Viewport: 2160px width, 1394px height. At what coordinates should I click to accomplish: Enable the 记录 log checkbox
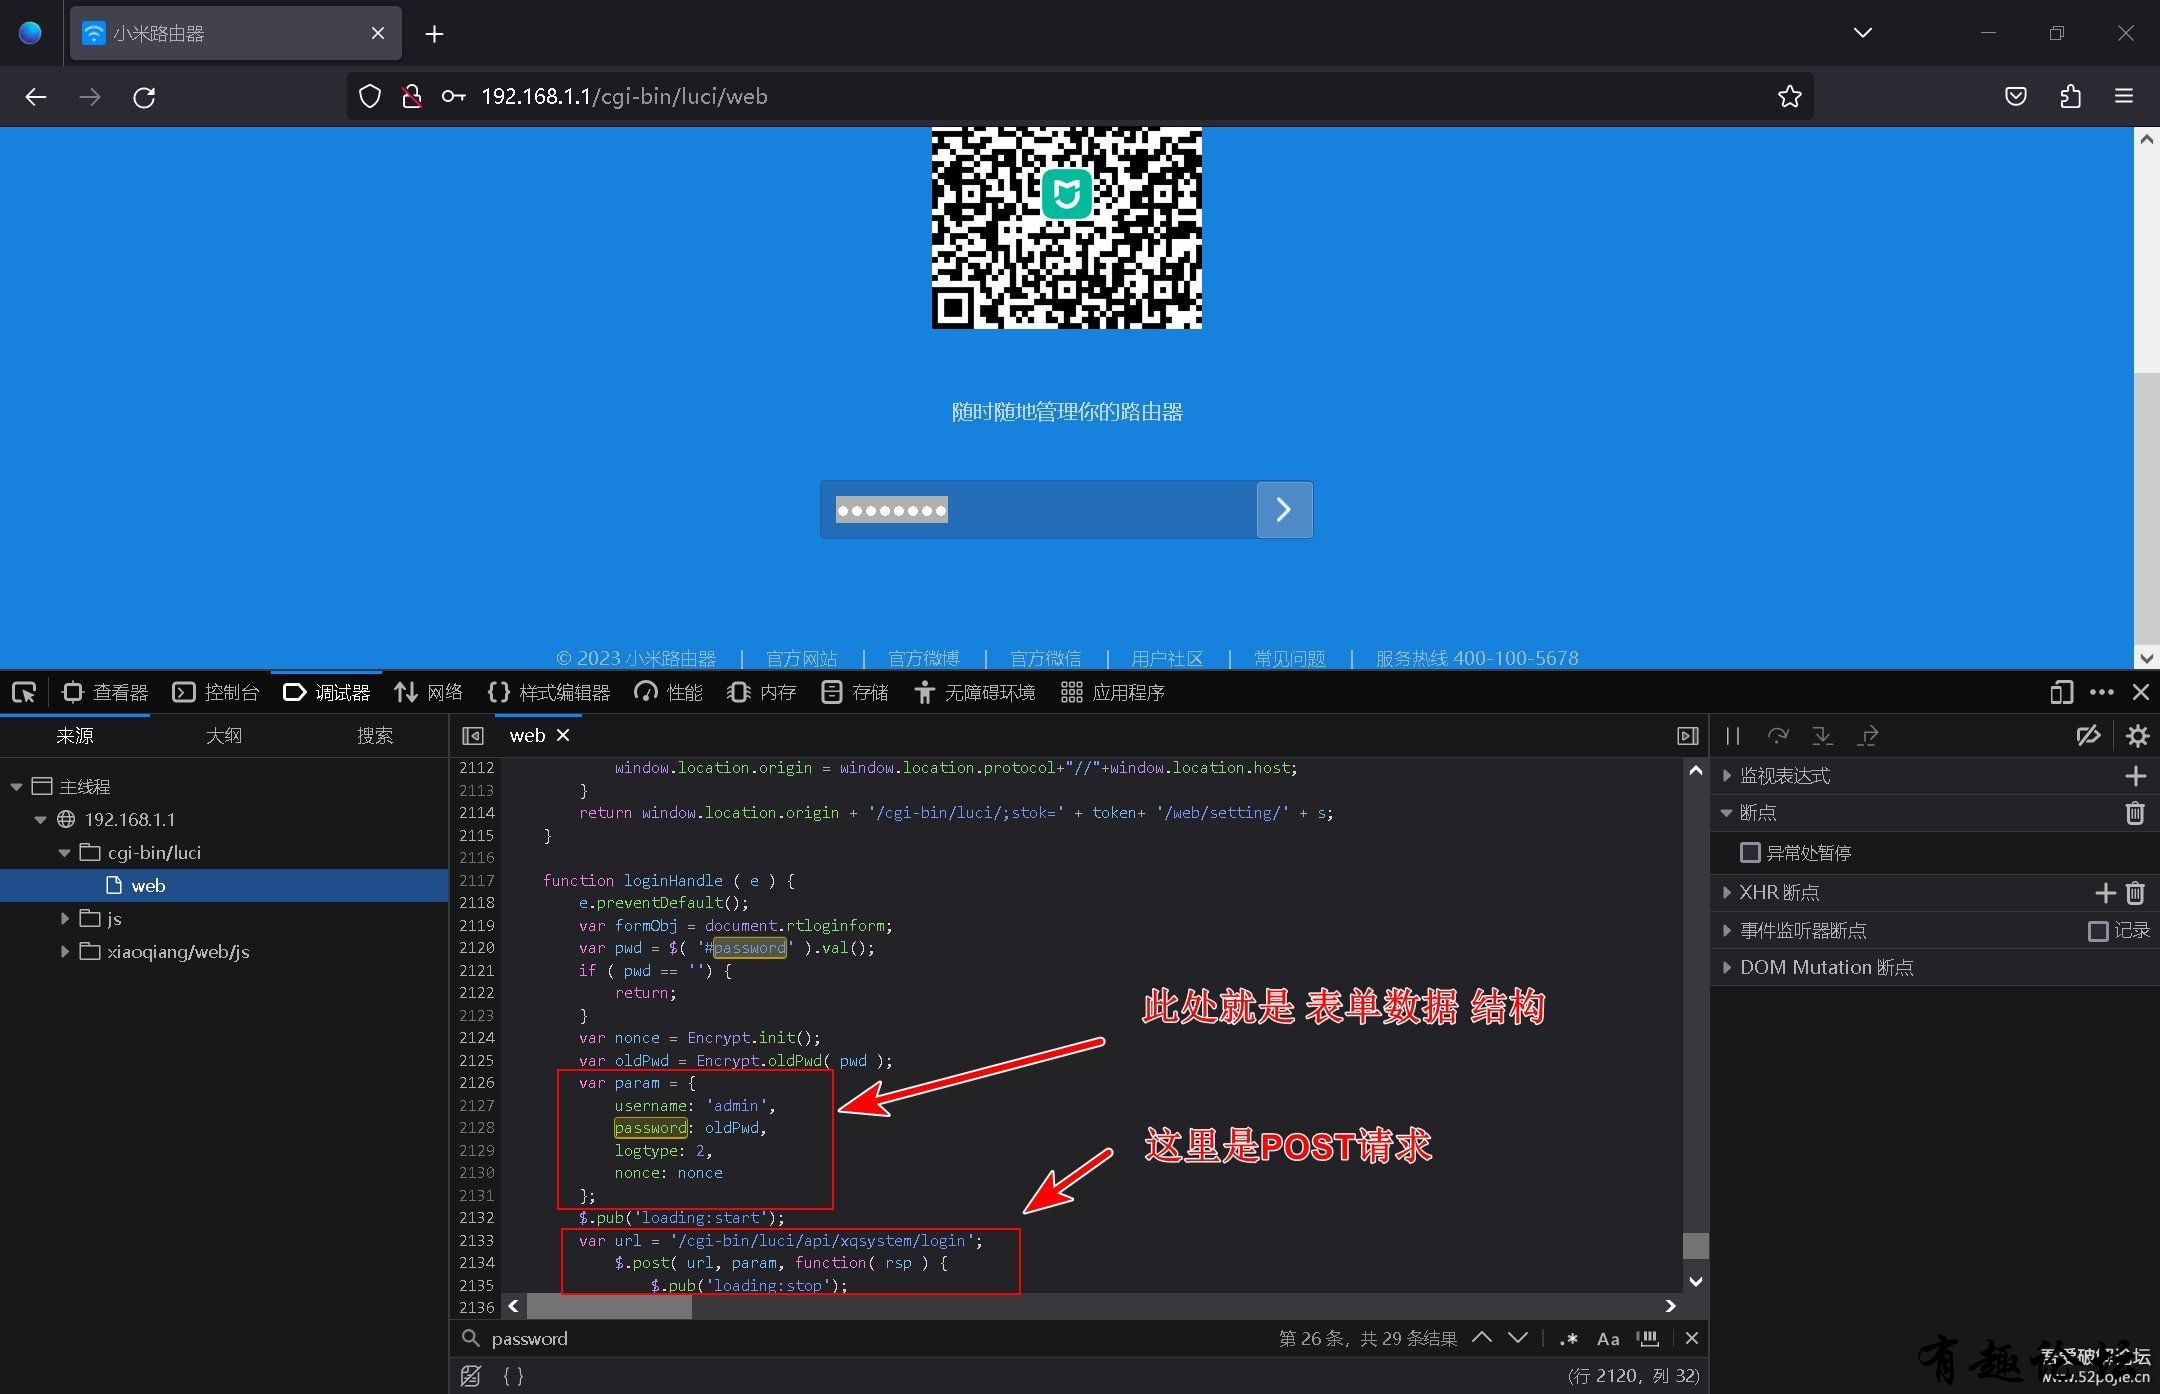[2098, 931]
